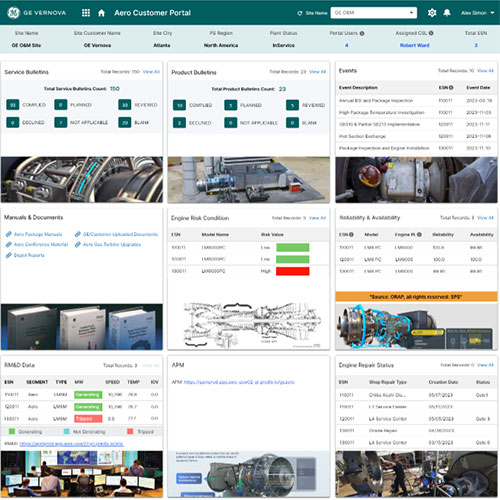Click Service Bulletins REVIEWED count badge

tap(125, 105)
